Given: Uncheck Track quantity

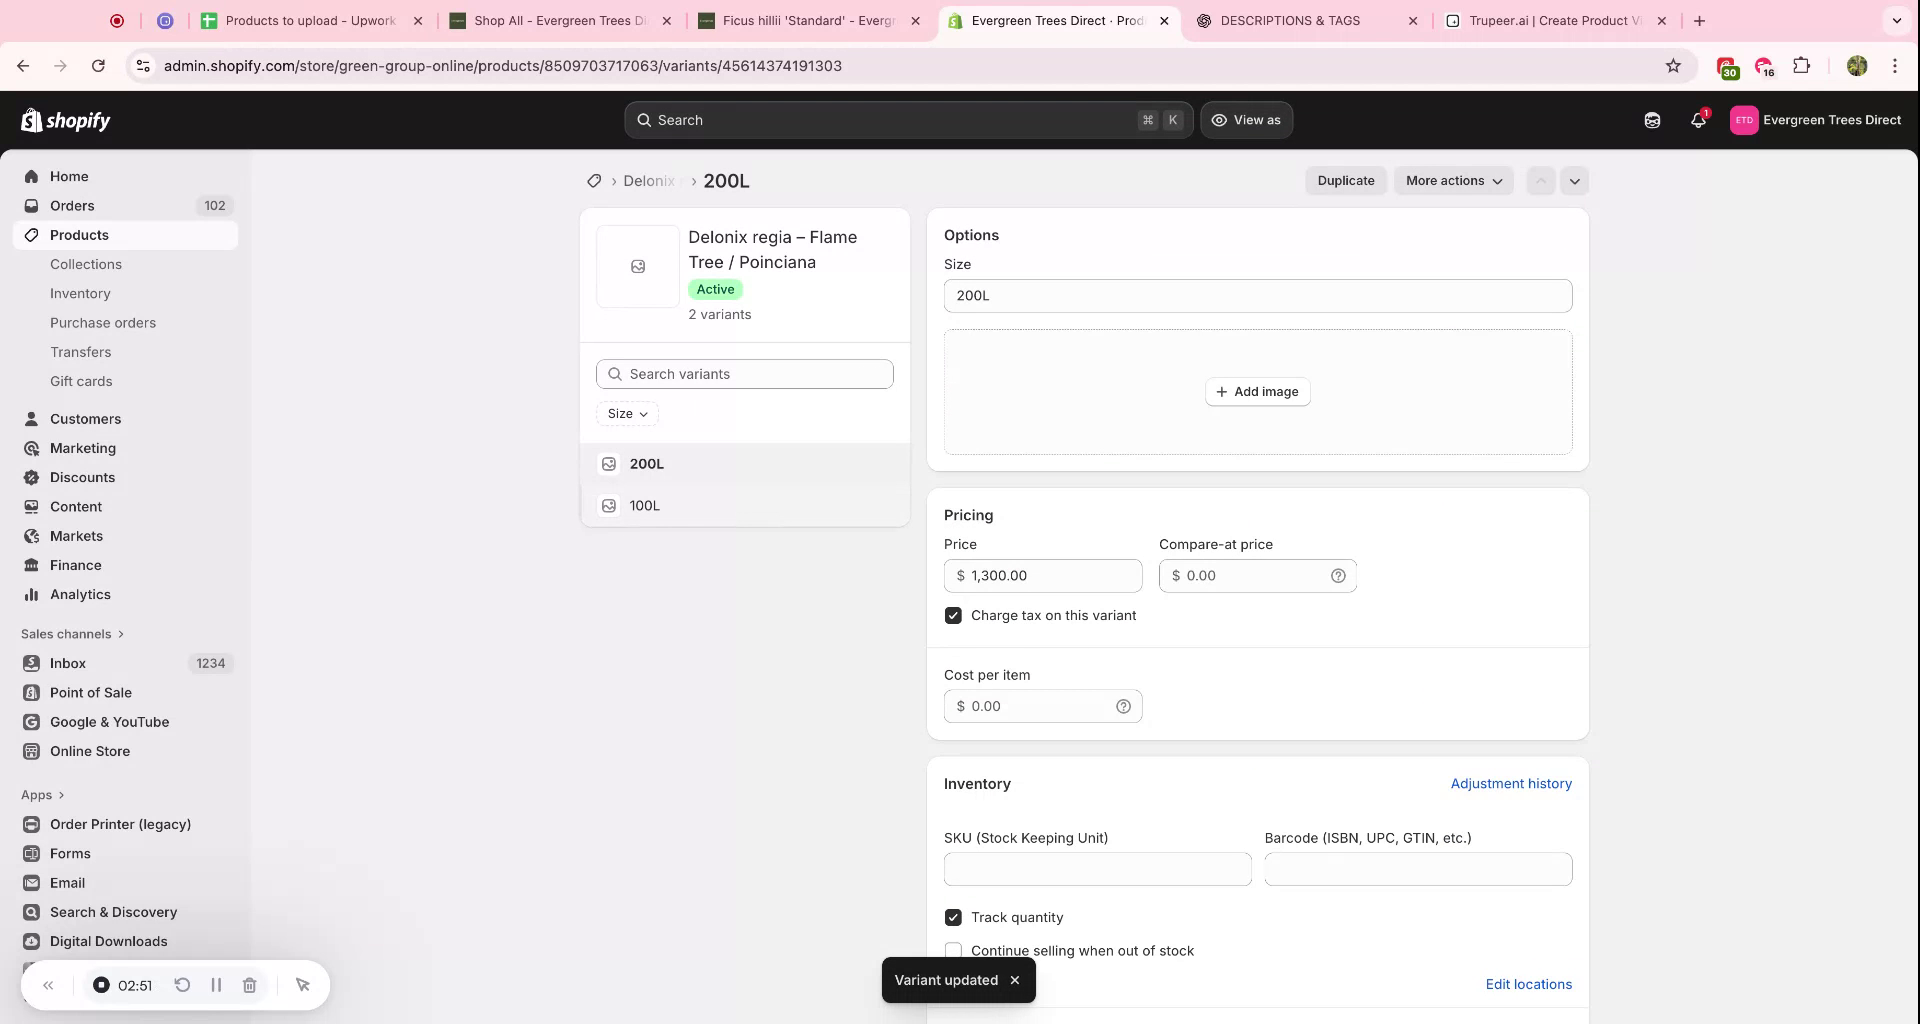Looking at the screenshot, I should pos(953,917).
